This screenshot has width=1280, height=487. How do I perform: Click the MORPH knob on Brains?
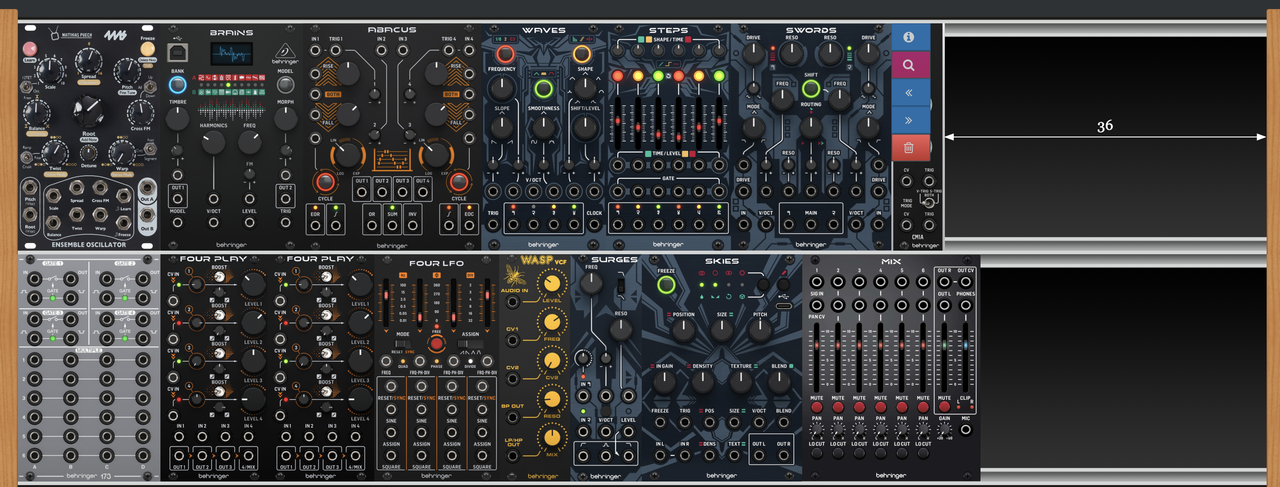(285, 120)
